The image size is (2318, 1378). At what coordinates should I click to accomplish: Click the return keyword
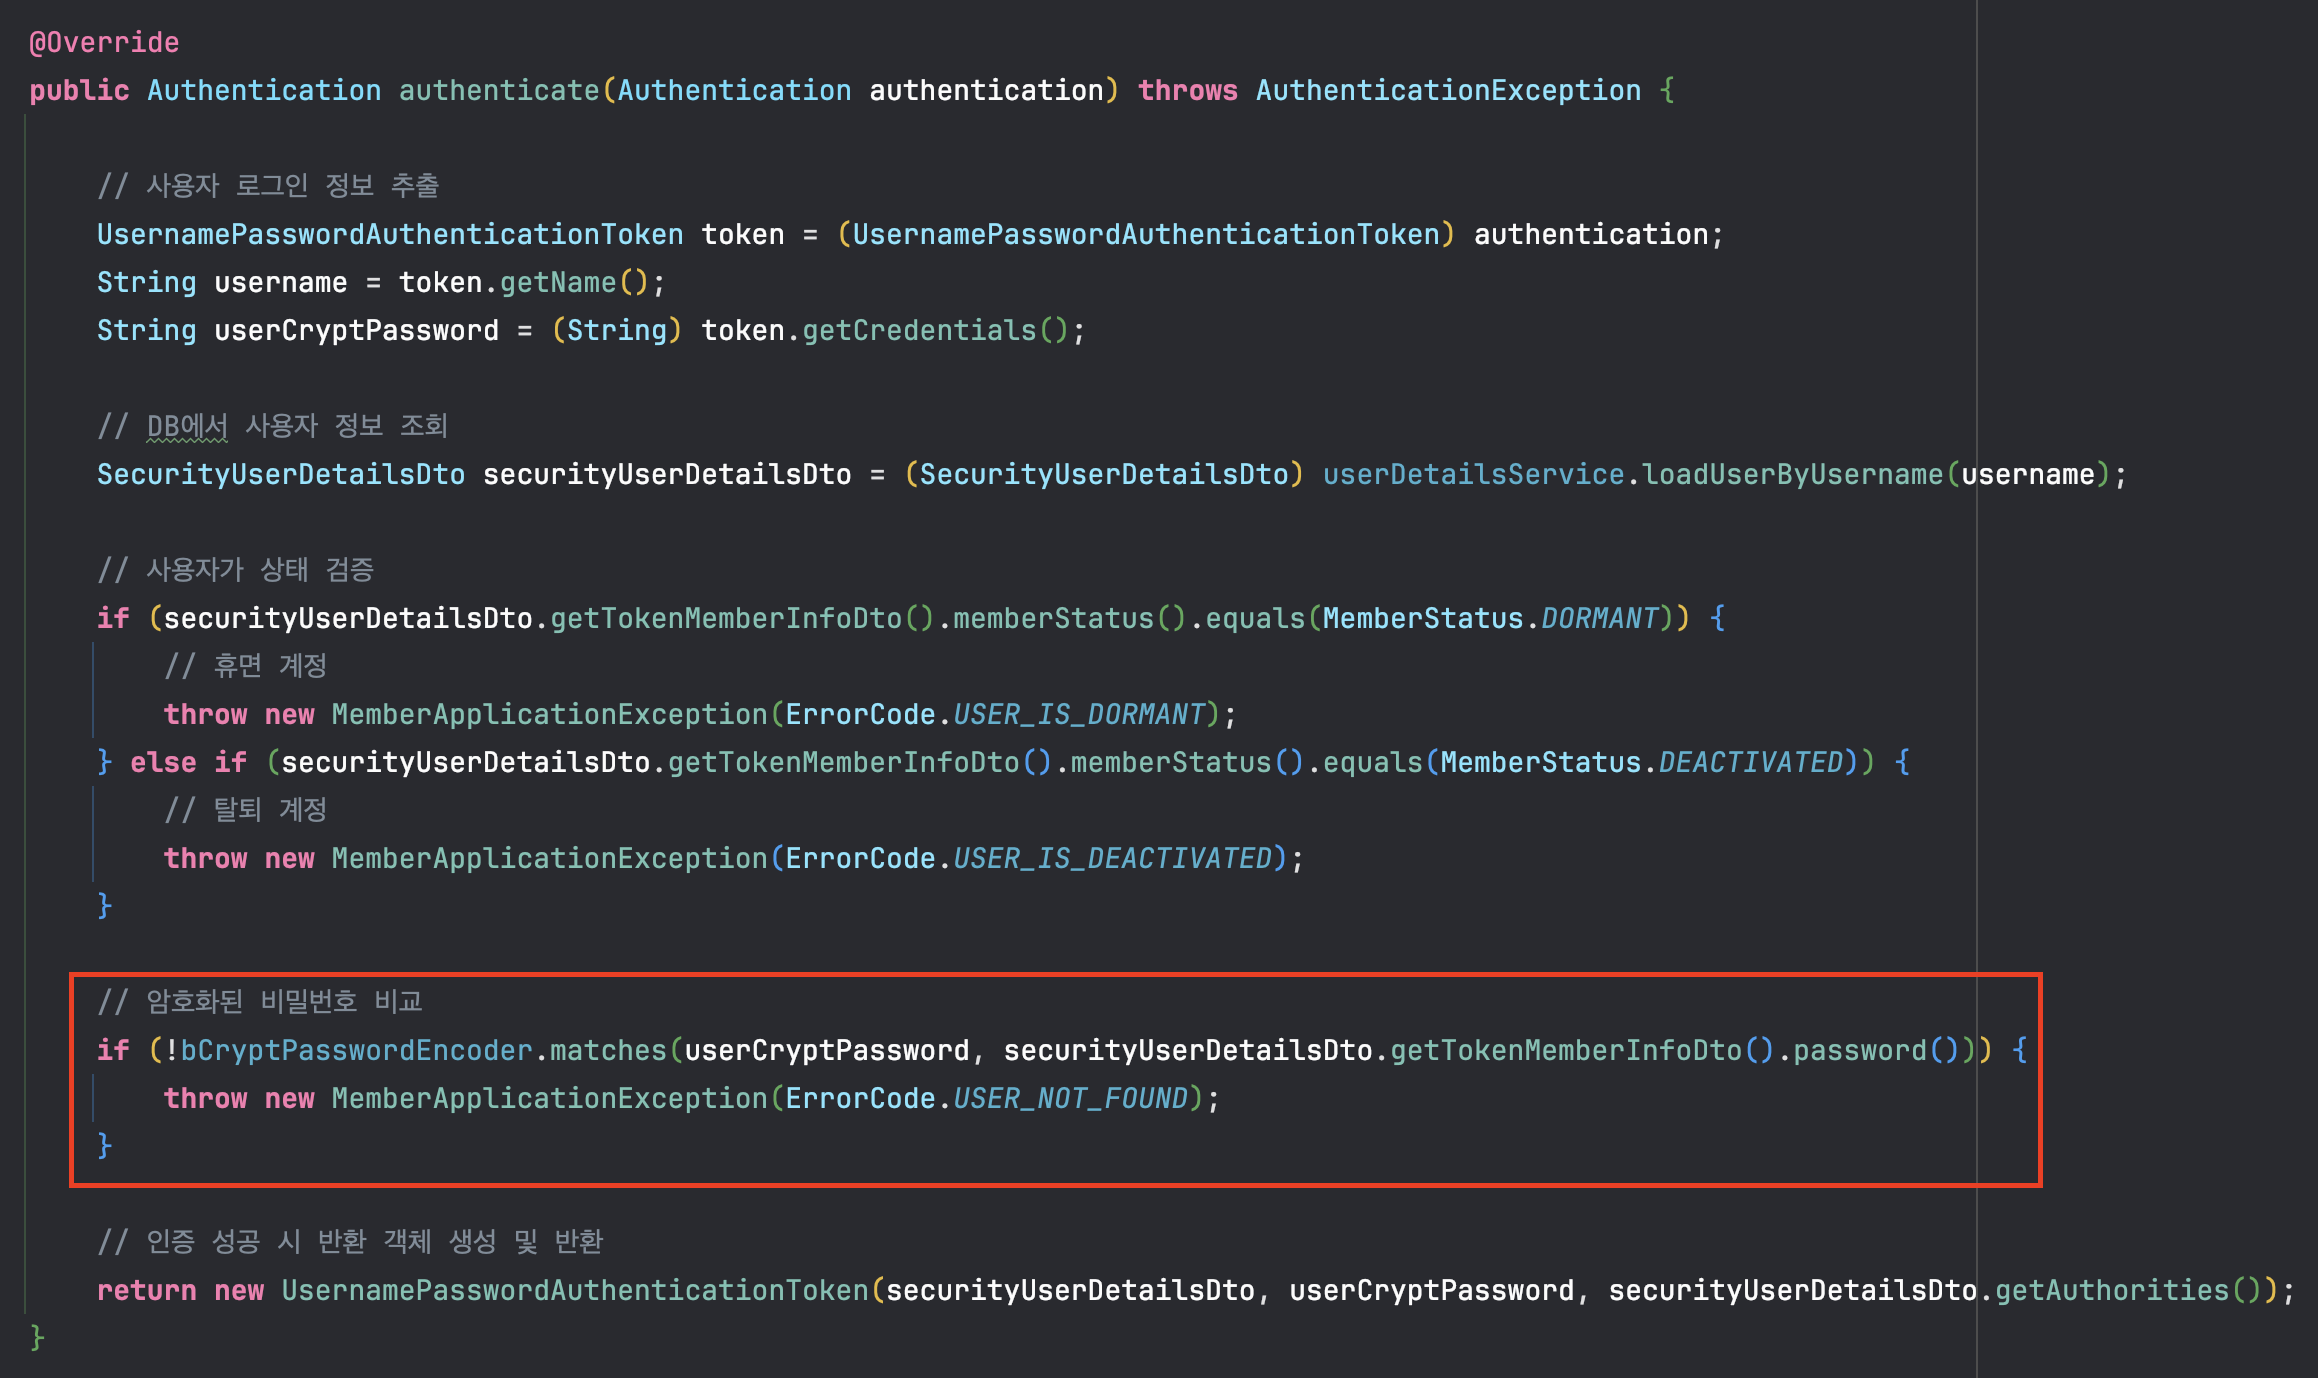pyautogui.click(x=146, y=1290)
